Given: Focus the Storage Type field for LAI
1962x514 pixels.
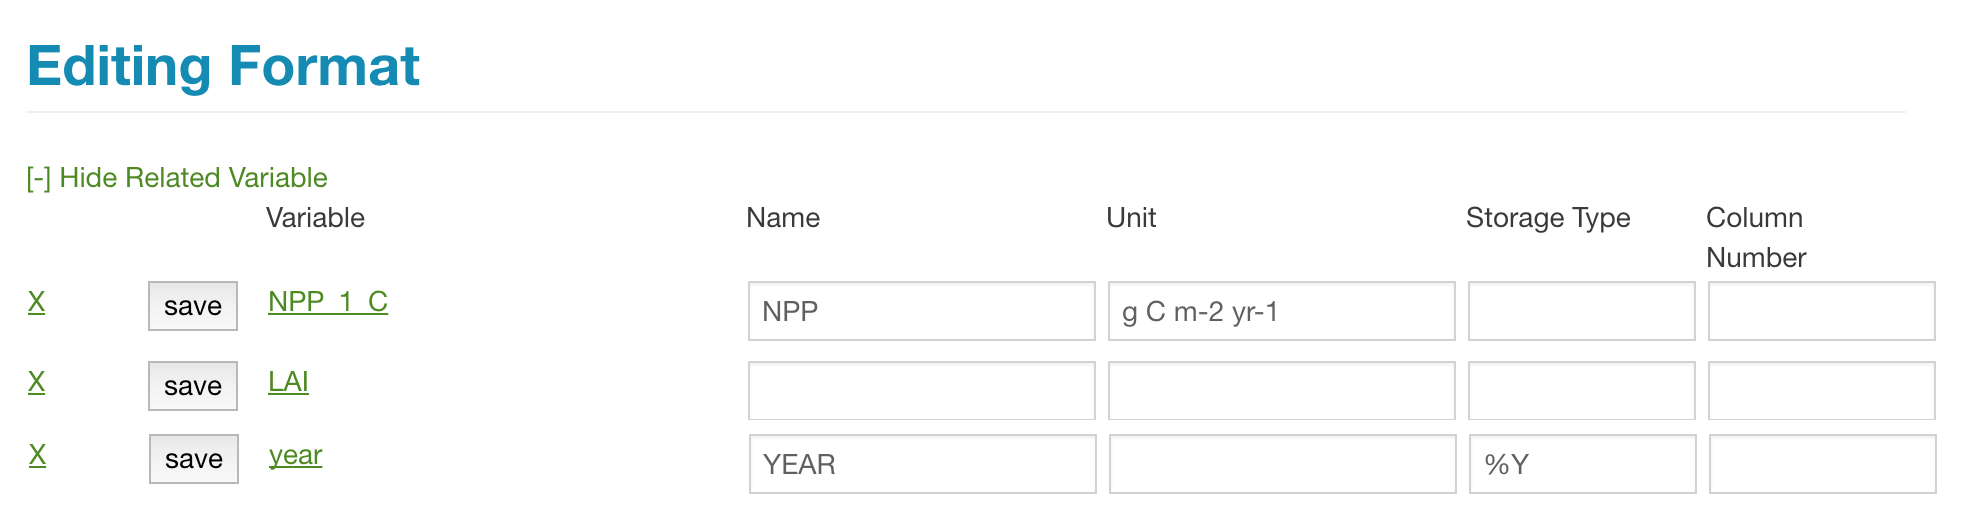Looking at the screenshot, I should coord(1581,391).
